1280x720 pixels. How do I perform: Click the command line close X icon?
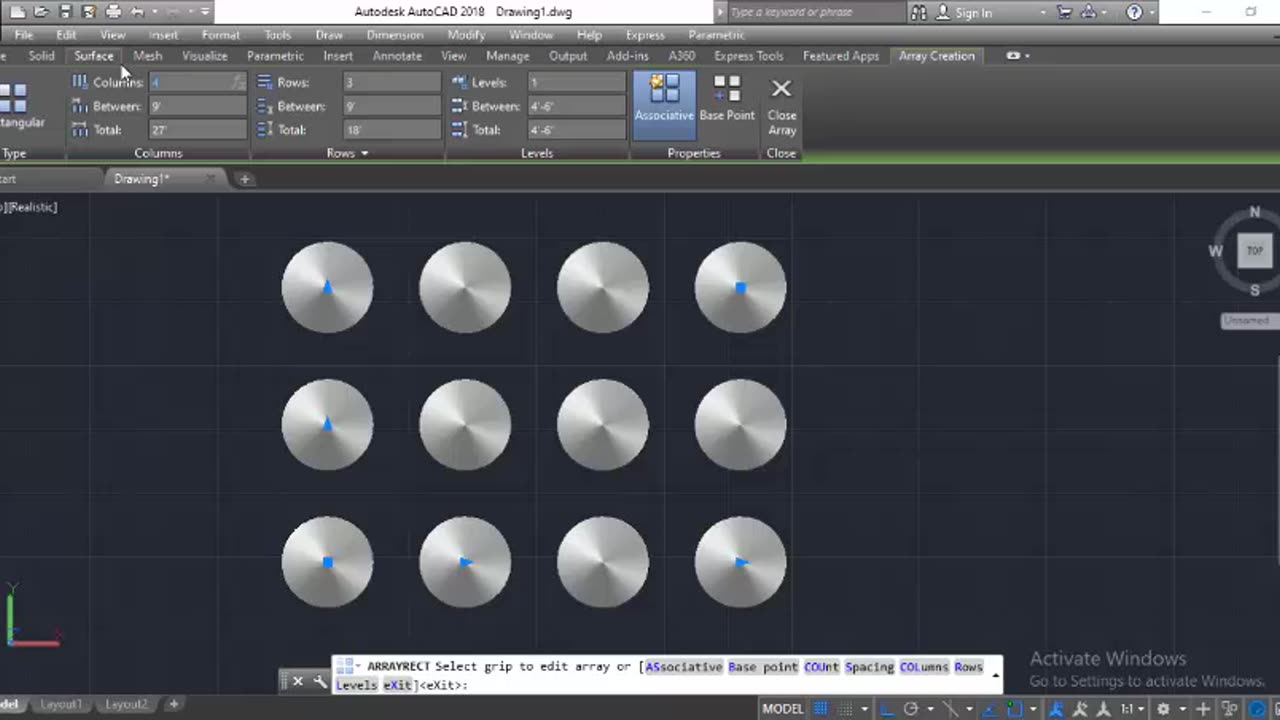click(298, 681)
